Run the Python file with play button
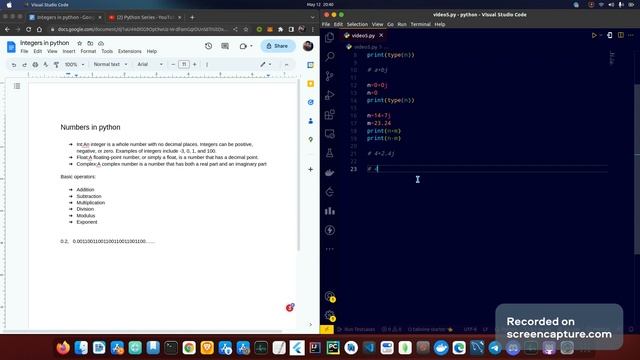 coord(594,36)
